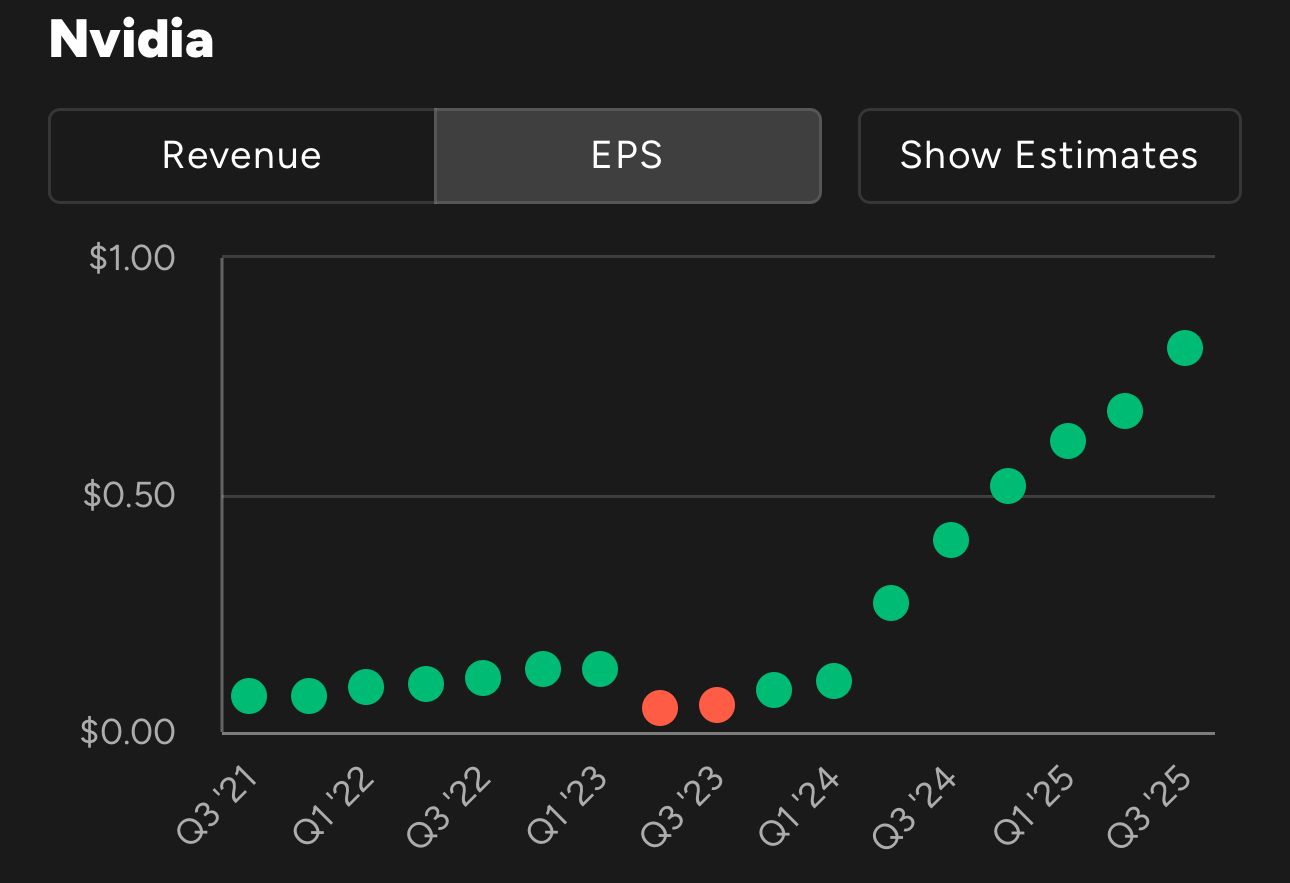Switch to the Revenue tab
Image resolution: width=1290 pixels, height=883 pixels.
[242, 156]
